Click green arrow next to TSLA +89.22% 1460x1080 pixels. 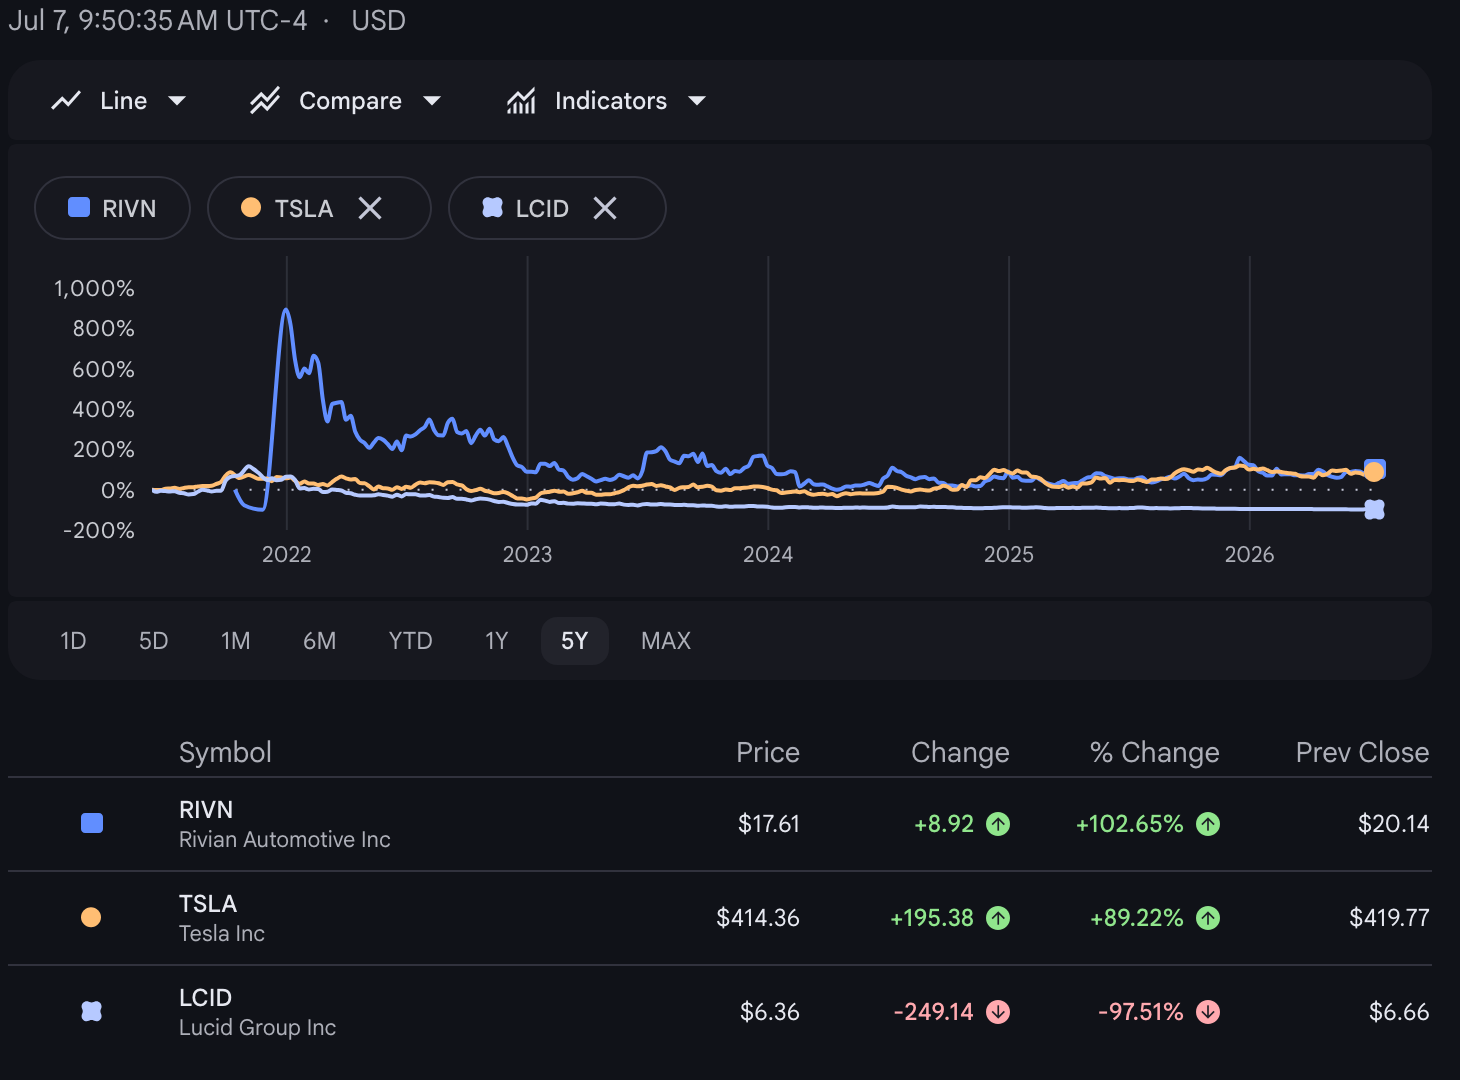click(x=1208, y=918)
